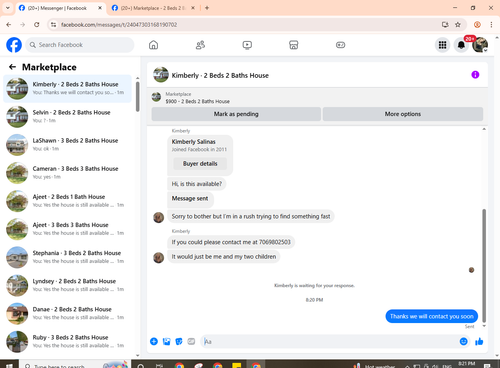Open conversation info purple icon
Viewport: 500px width, 368px height.
475,75
